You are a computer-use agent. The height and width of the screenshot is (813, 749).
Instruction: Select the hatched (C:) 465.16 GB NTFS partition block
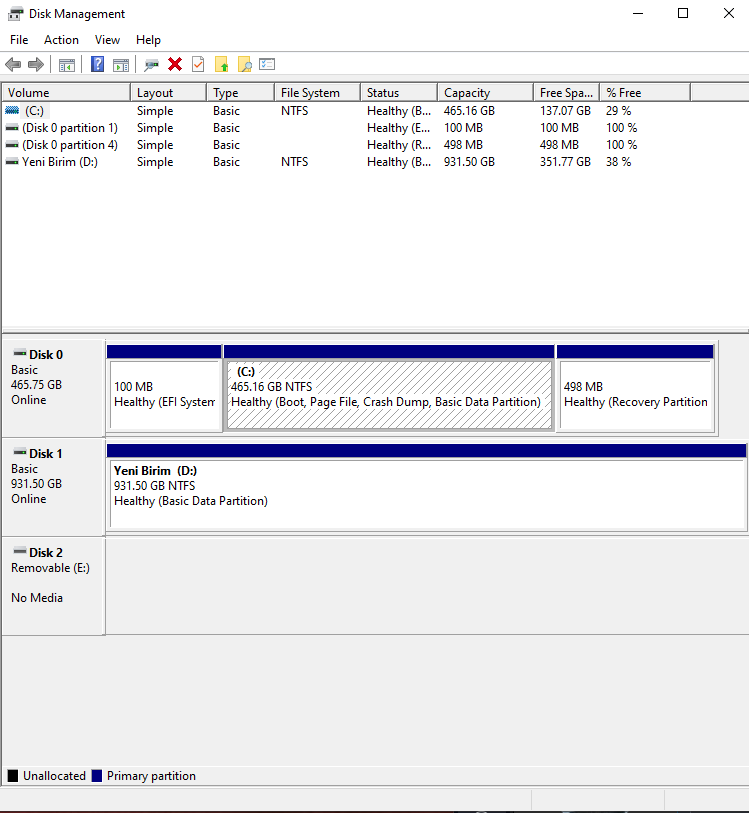[389, 388]
